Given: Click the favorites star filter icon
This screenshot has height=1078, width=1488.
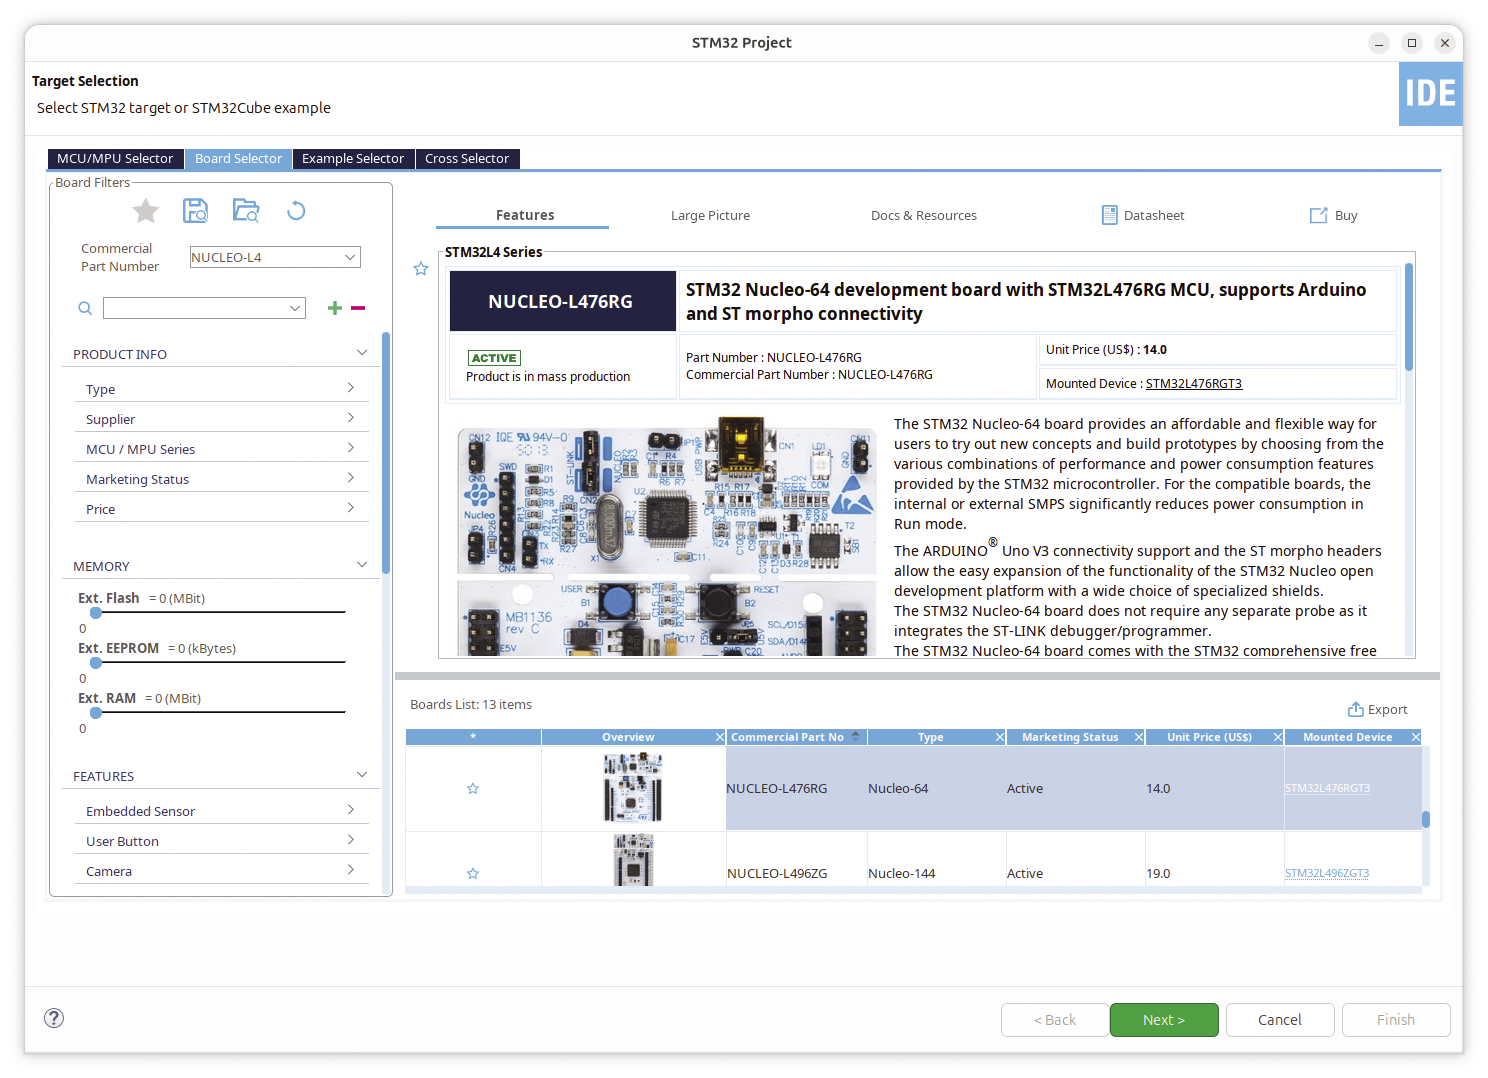Looking at the screenshot, I should pos(146,211).
